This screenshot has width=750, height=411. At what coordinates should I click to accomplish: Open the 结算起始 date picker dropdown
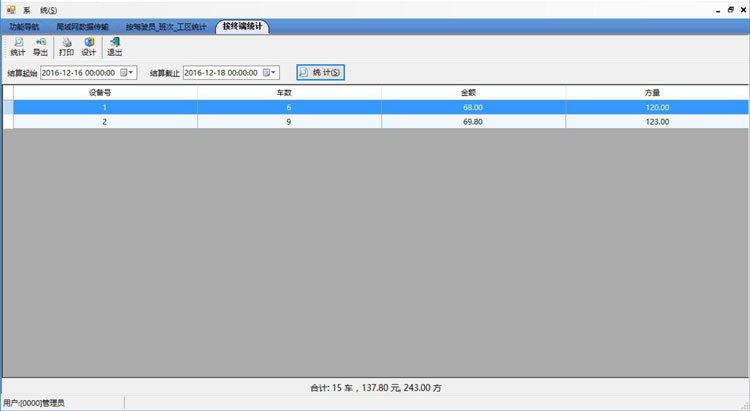click(128, 73)
